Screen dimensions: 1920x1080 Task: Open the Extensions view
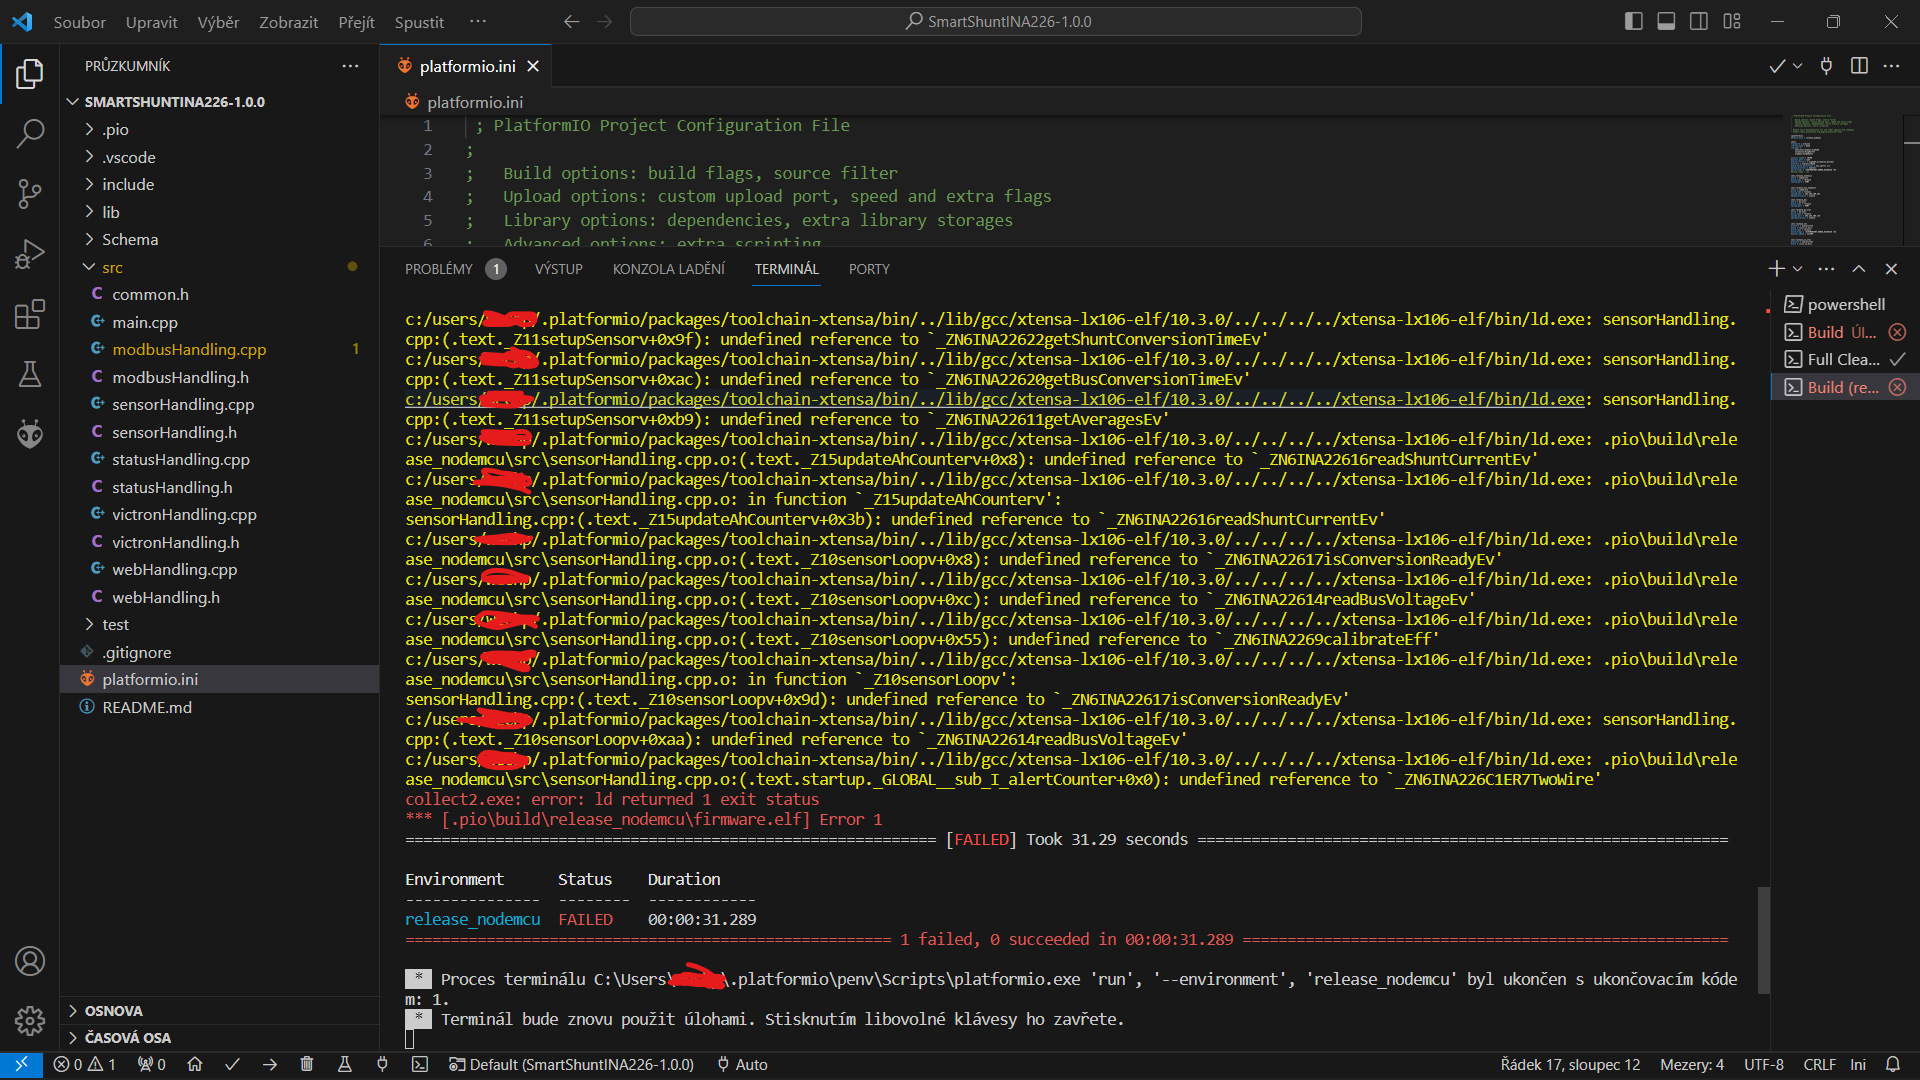pos(30,314)
